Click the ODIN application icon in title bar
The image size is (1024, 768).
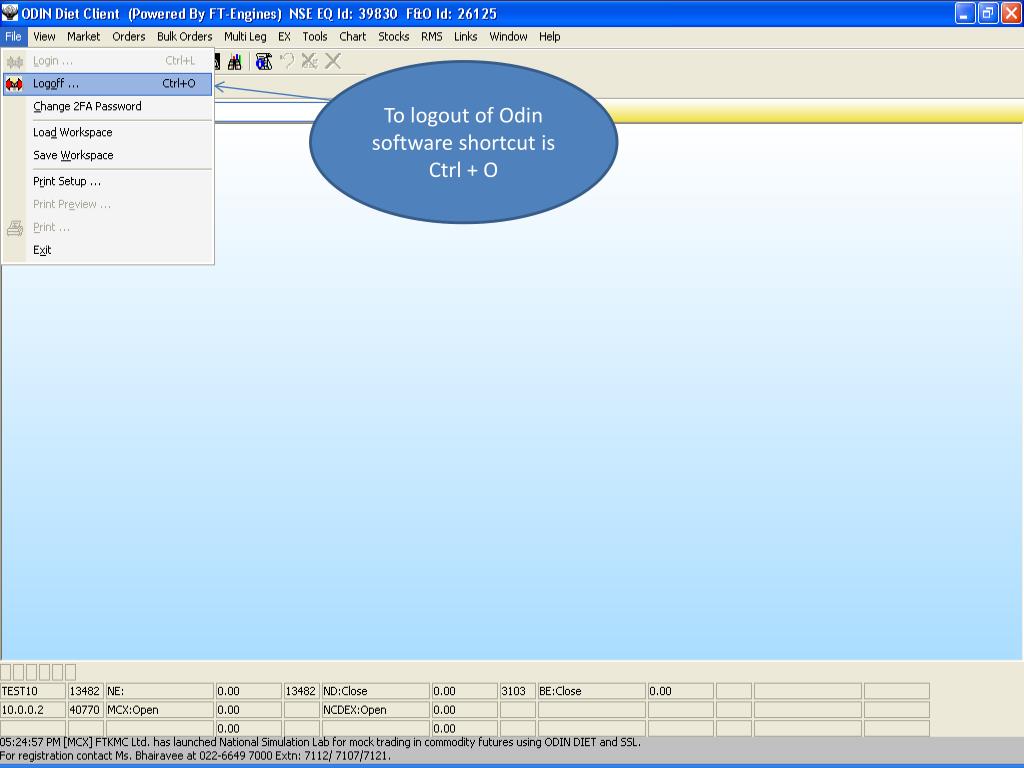click(10, 13)
